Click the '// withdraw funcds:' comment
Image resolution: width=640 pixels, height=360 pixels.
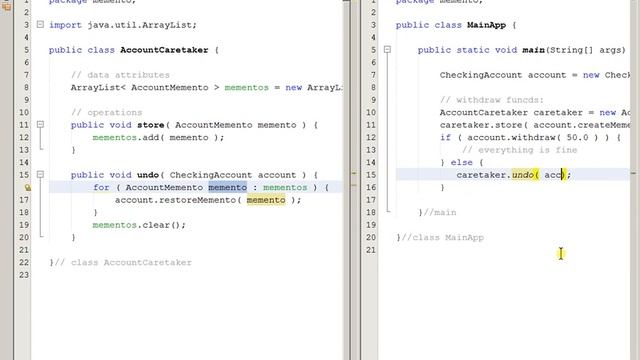[492, 100]
